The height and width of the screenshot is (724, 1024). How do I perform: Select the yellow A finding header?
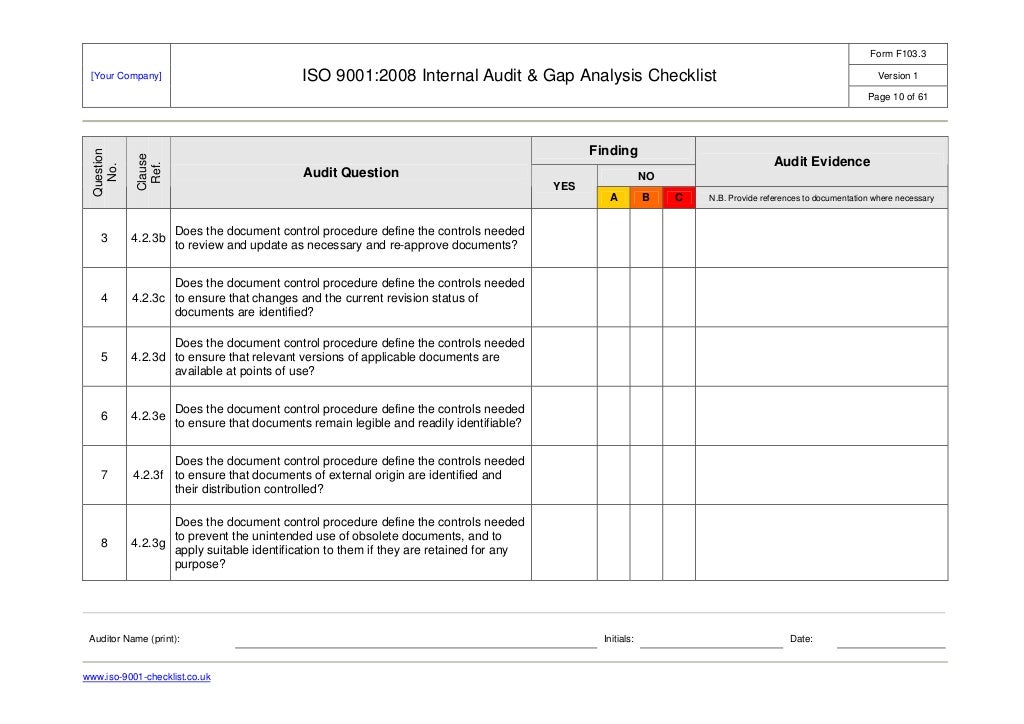click(x=613, y=198)
